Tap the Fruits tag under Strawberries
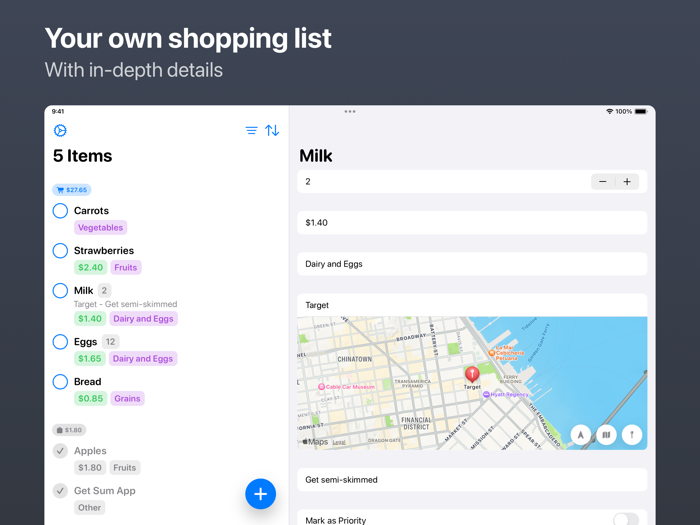 [126, 267]
